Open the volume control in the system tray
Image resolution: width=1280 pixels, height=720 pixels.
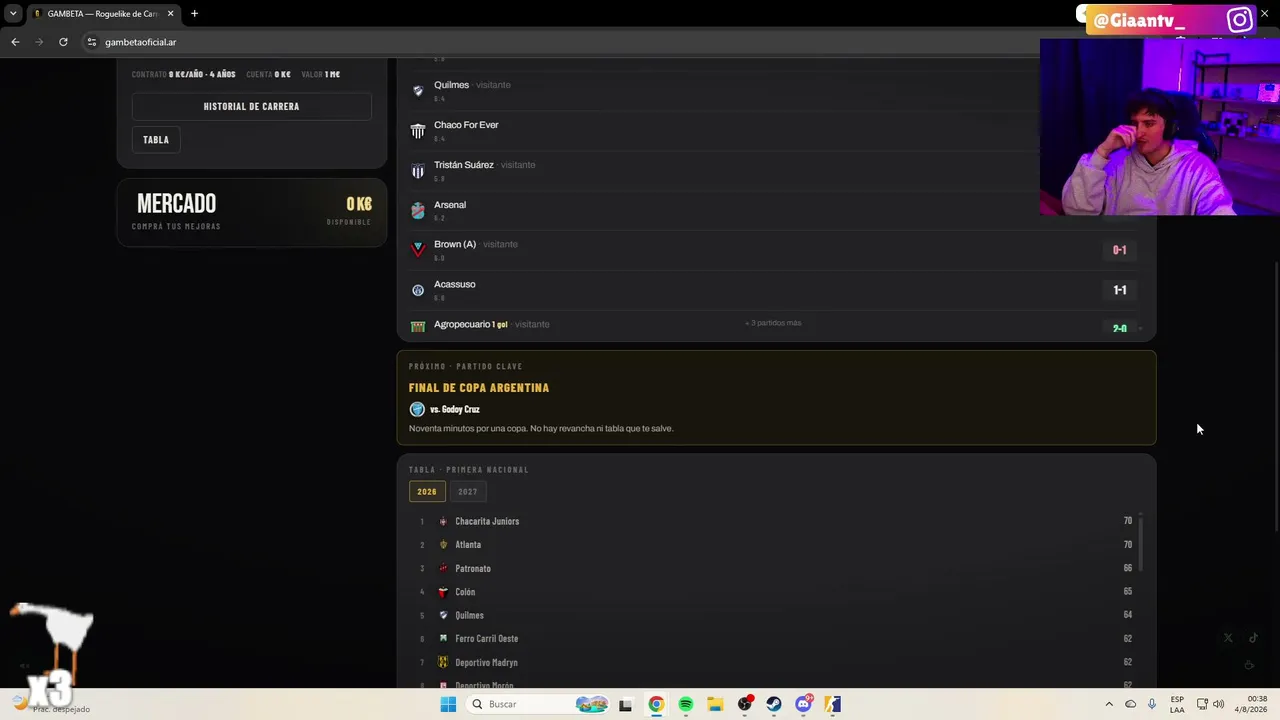(x=1218, y=704)
